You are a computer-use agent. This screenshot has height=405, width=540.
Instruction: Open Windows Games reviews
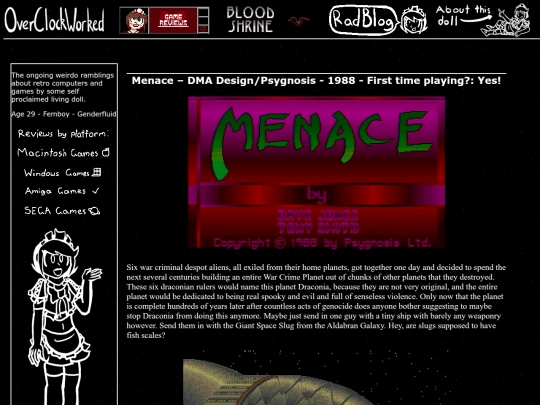click(62, 172)
